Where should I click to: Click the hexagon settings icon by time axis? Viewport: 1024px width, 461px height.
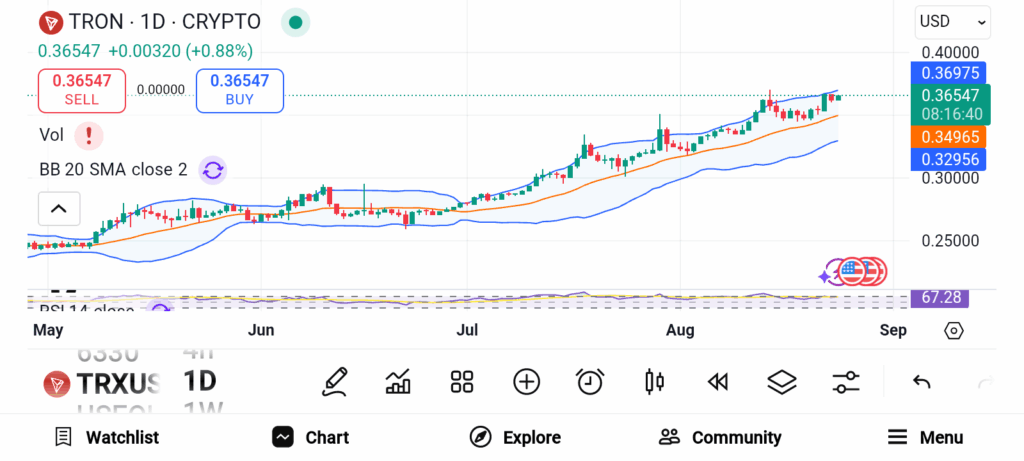[953, 331]
